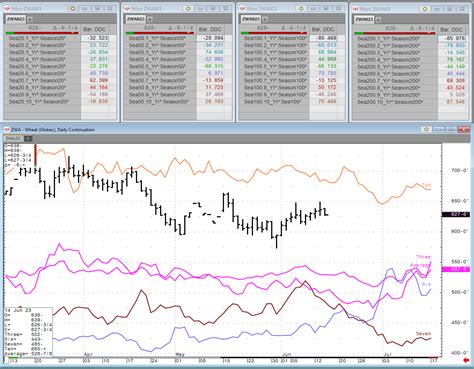474x369 pixels.
Task: Click the Jul label on the date axis
Action: click(x=387, y=354)
